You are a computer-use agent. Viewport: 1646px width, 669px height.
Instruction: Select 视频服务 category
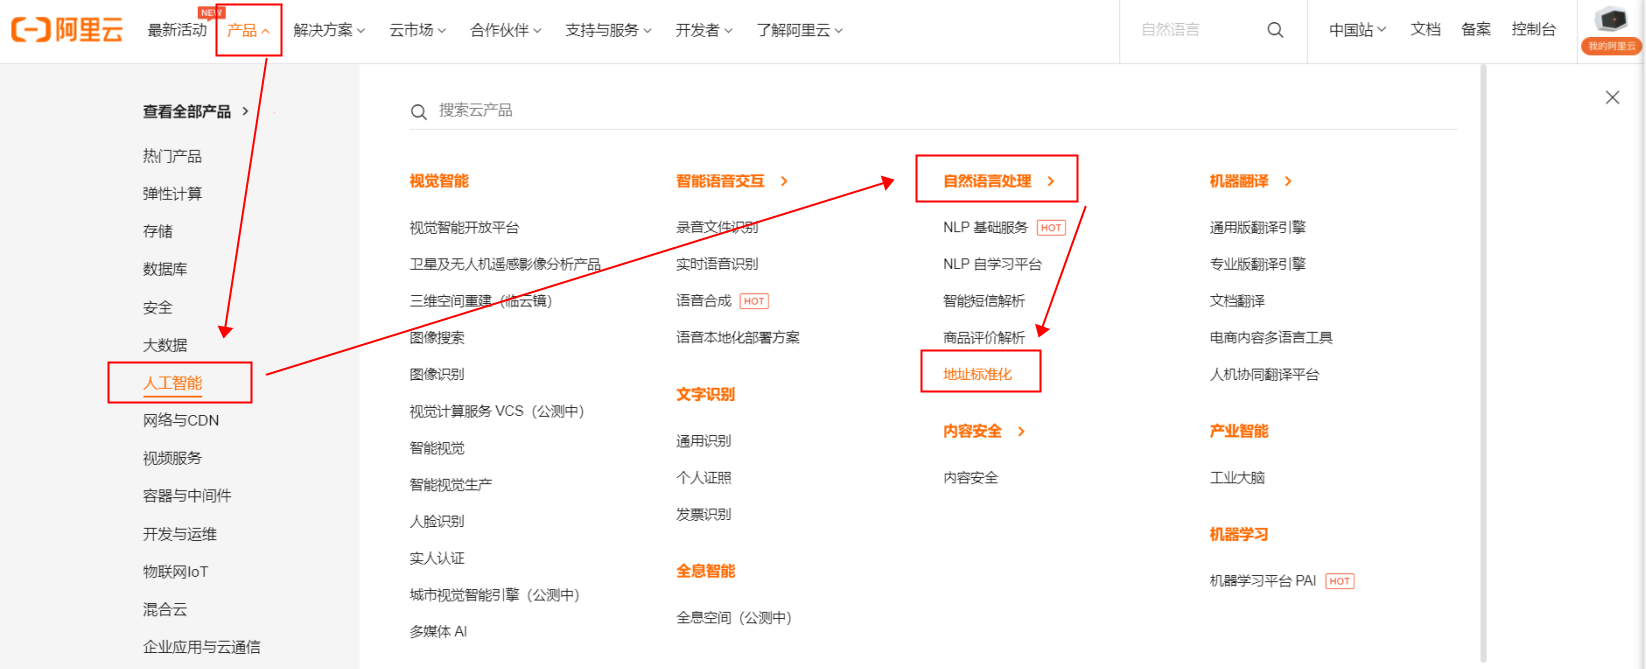click(172, 458)
